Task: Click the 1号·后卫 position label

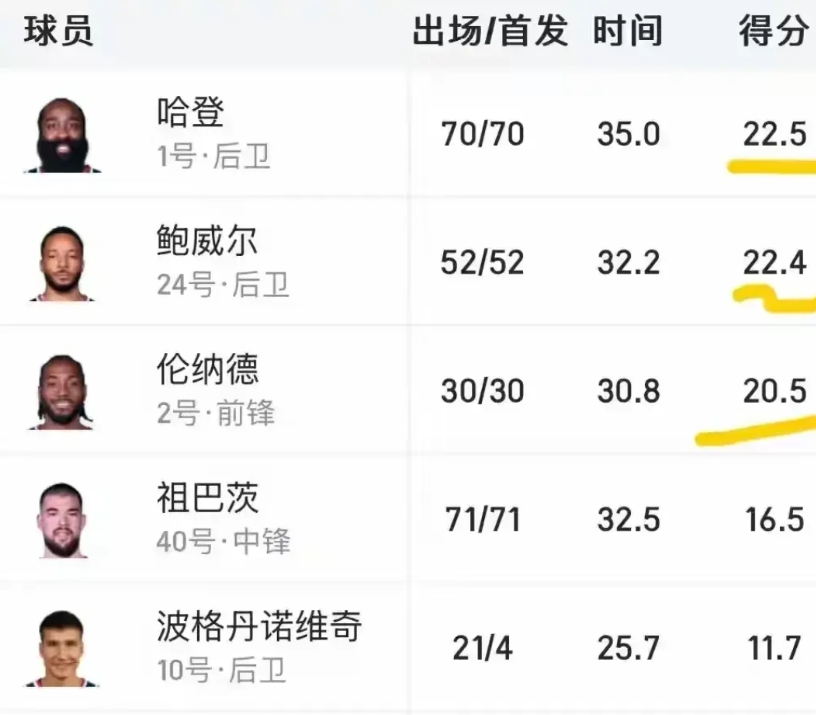Action: click(x=214, y=156)
